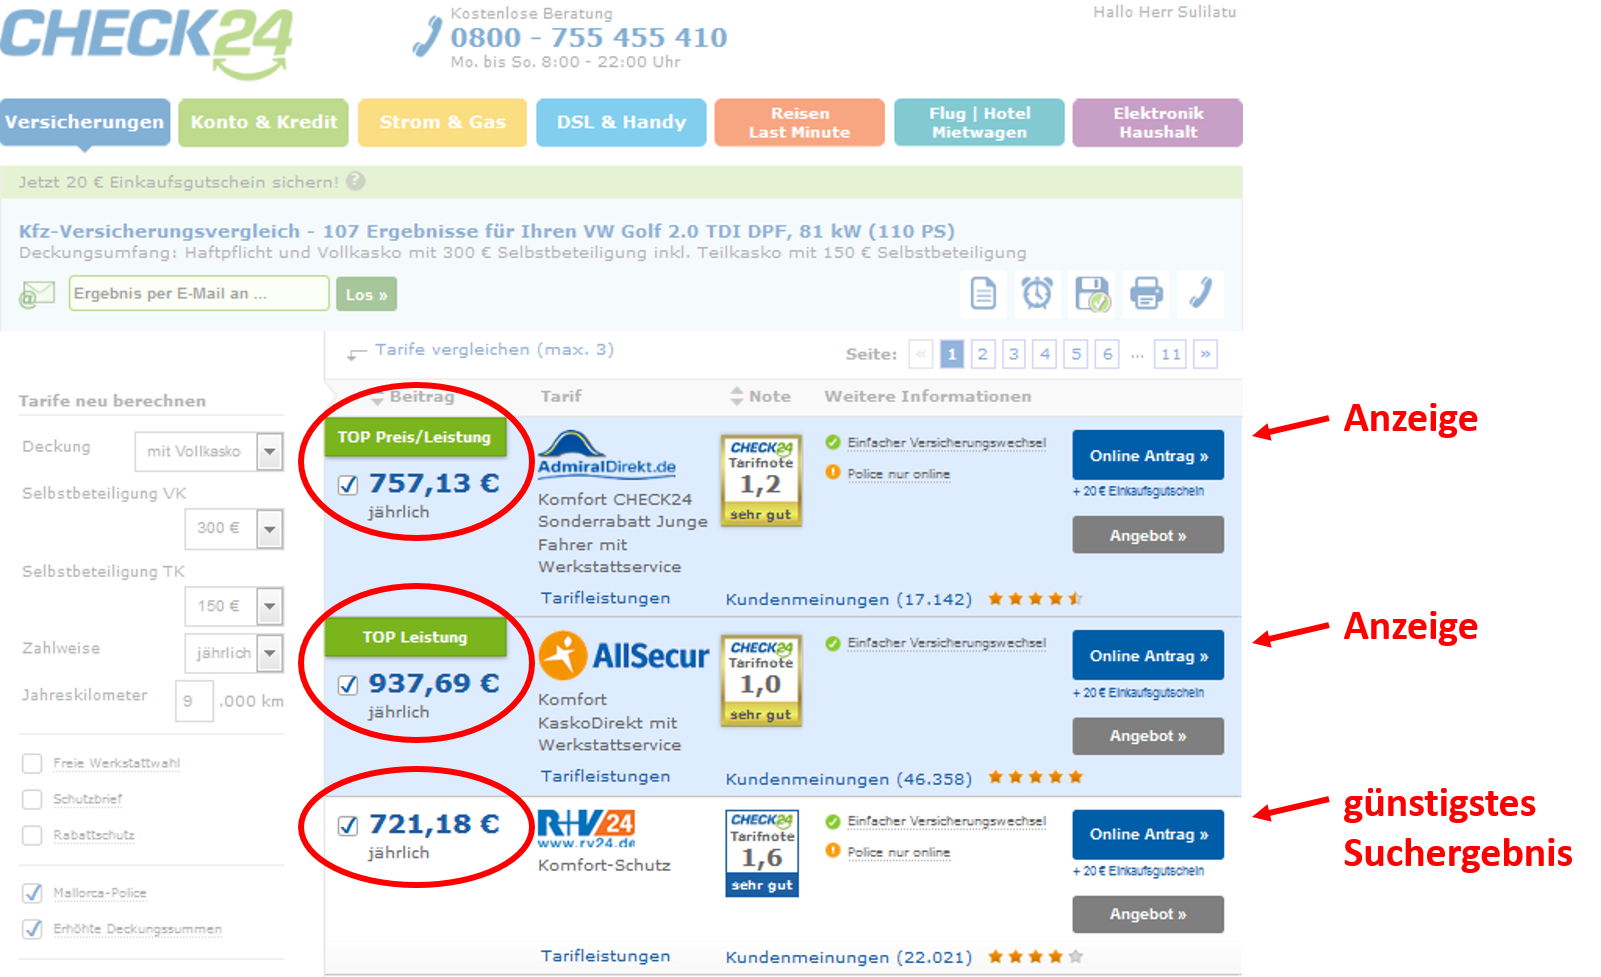This screenshot has width=1601, height=977.
Task: Go to results page 3
Action: [1014, 354]
